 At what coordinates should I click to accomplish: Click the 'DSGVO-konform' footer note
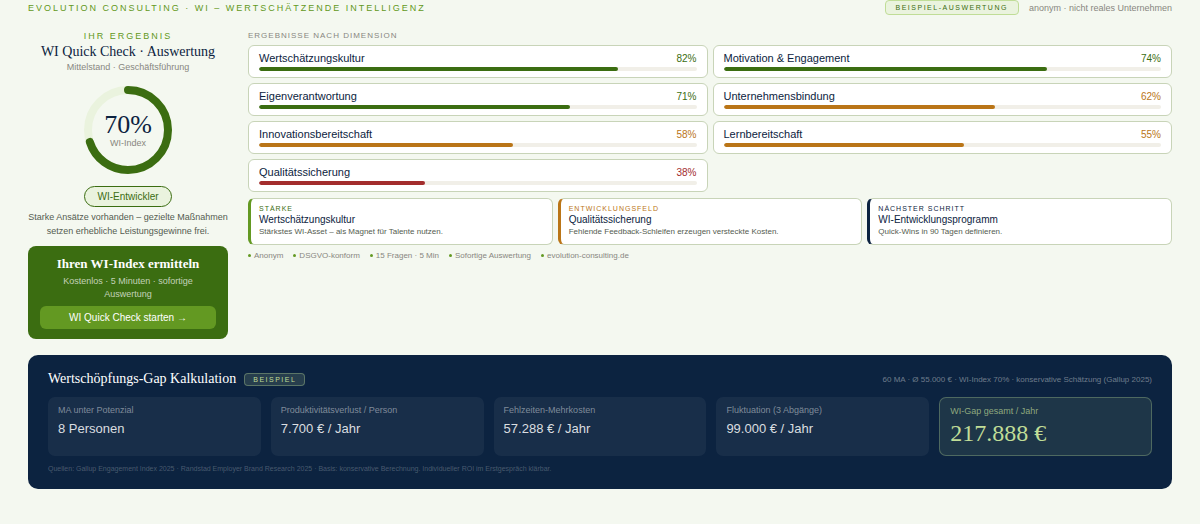click(x=329, y=256)
